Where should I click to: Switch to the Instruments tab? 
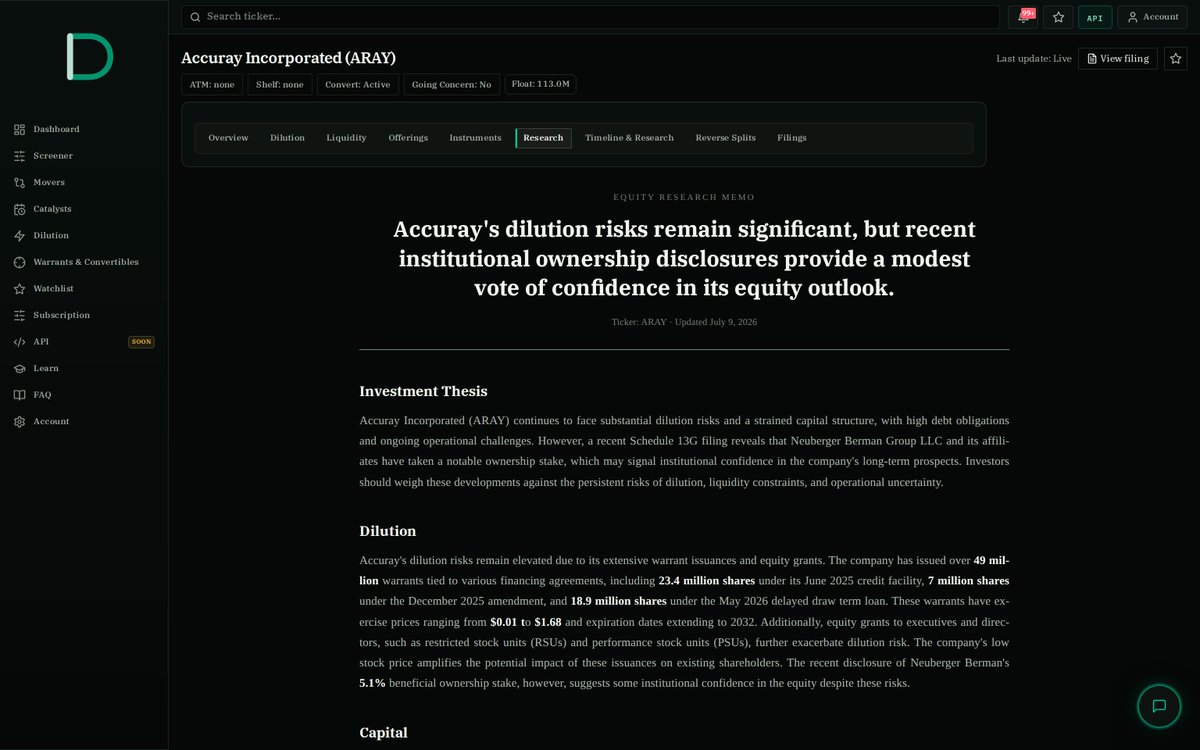pyautogui.click(x=475, y=138)
